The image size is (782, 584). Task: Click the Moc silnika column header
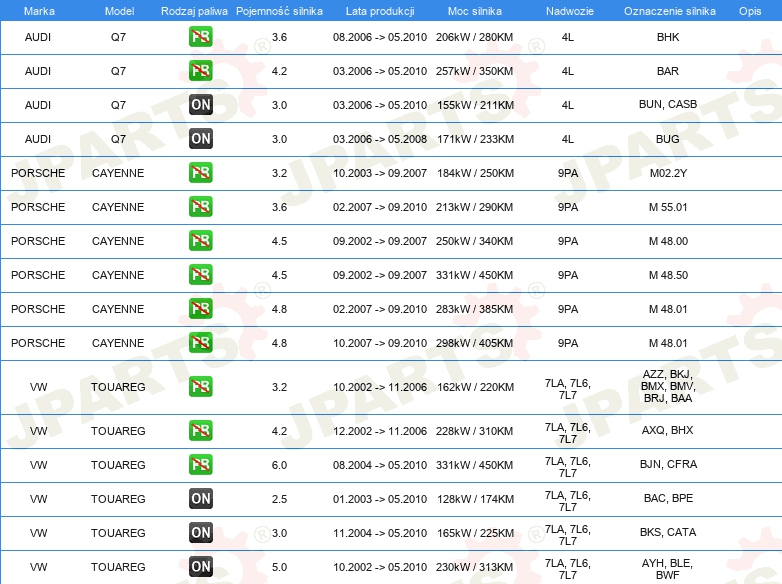coord(475,10)
